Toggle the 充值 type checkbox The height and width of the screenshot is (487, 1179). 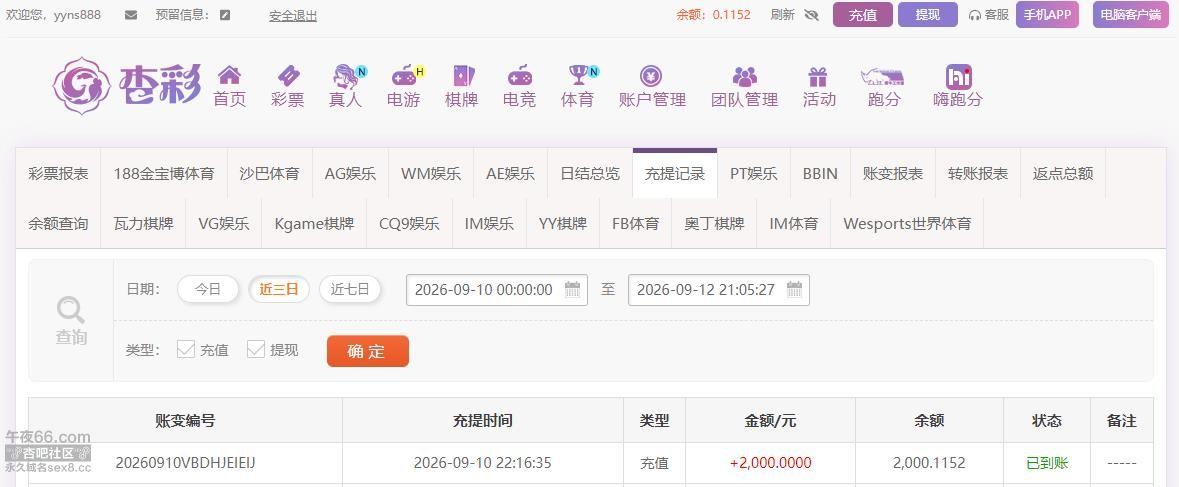(x=186, y=349)
